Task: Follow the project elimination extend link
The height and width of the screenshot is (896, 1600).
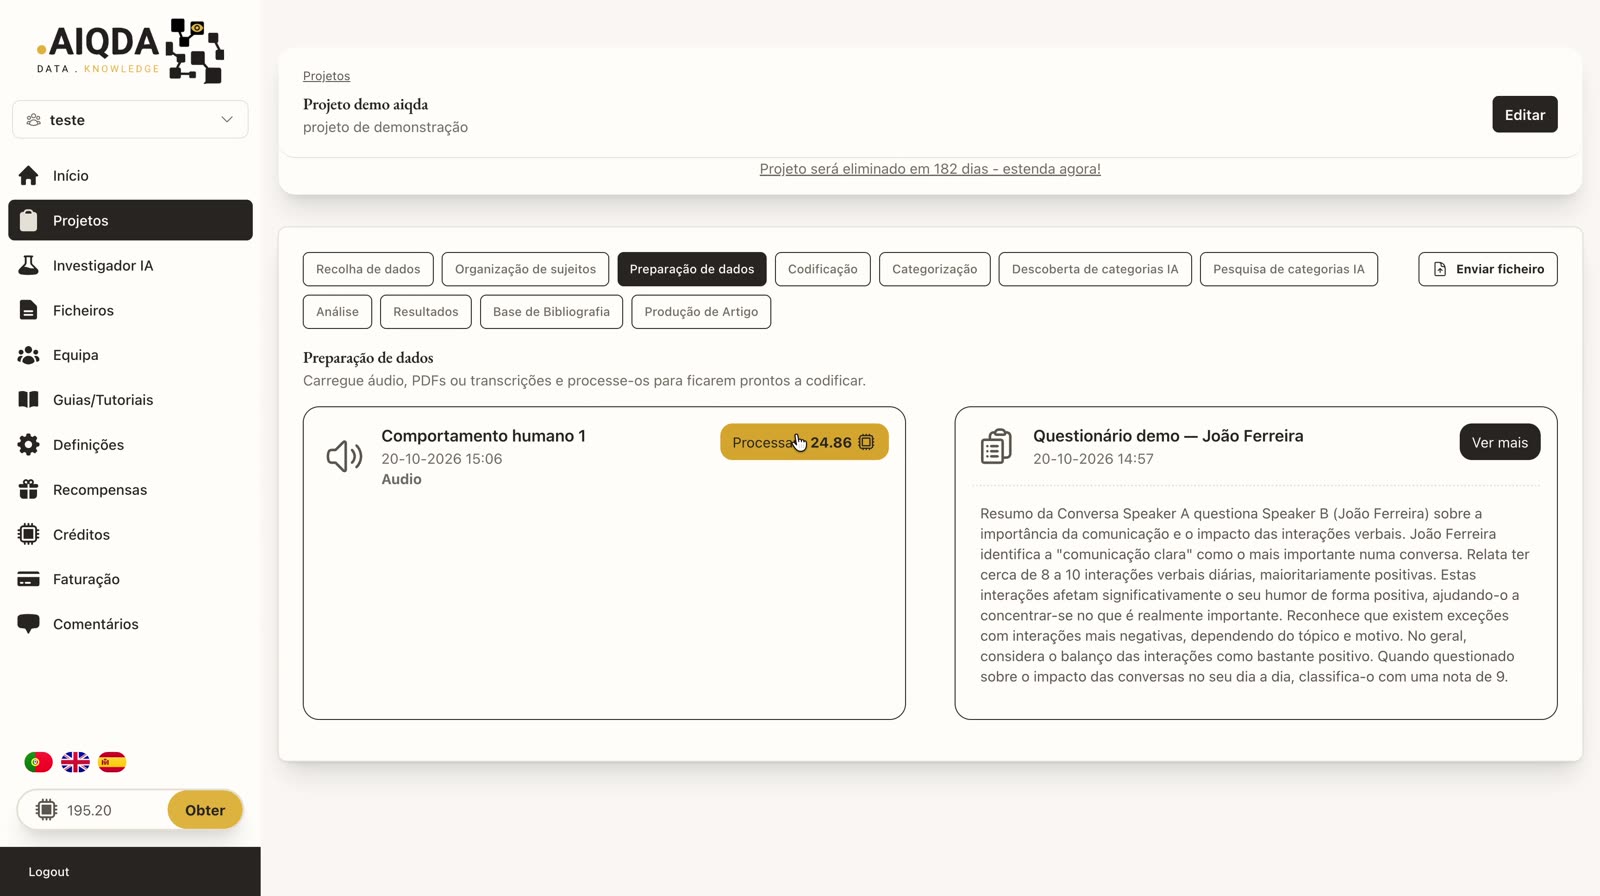Action: click(930, 169)
